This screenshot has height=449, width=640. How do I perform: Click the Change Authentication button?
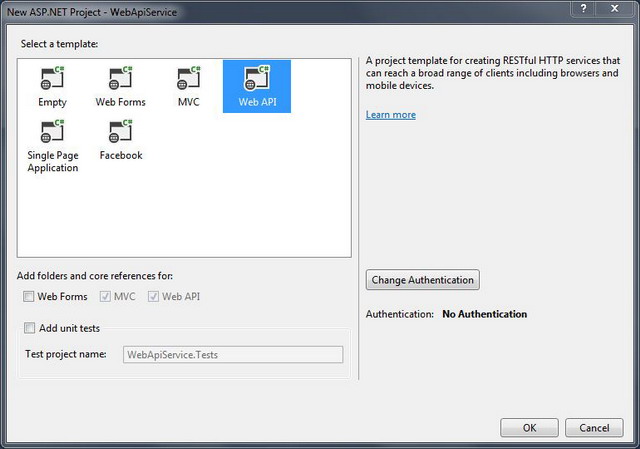[x=422, y=280]
